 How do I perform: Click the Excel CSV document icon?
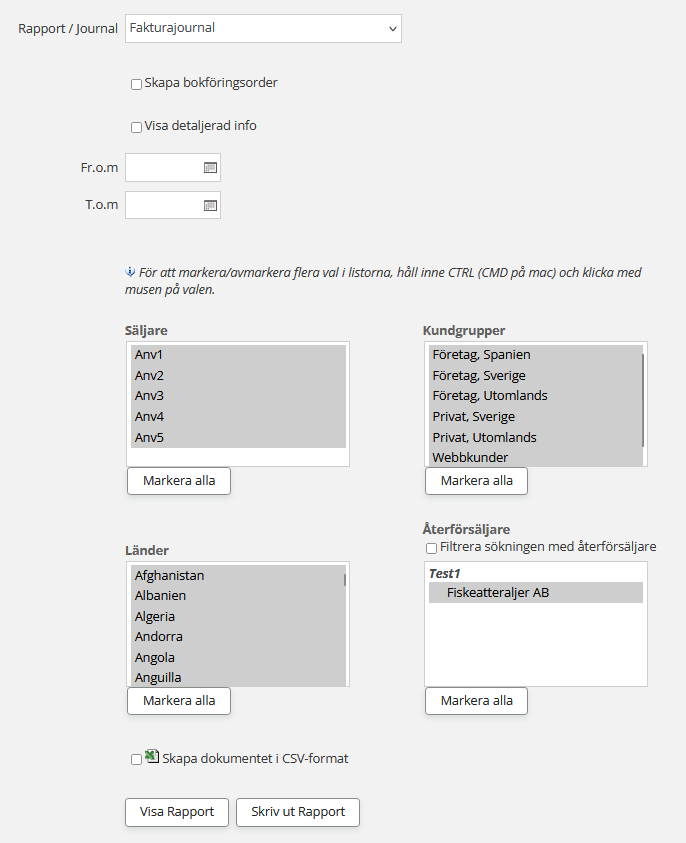[x=152, y=758]
